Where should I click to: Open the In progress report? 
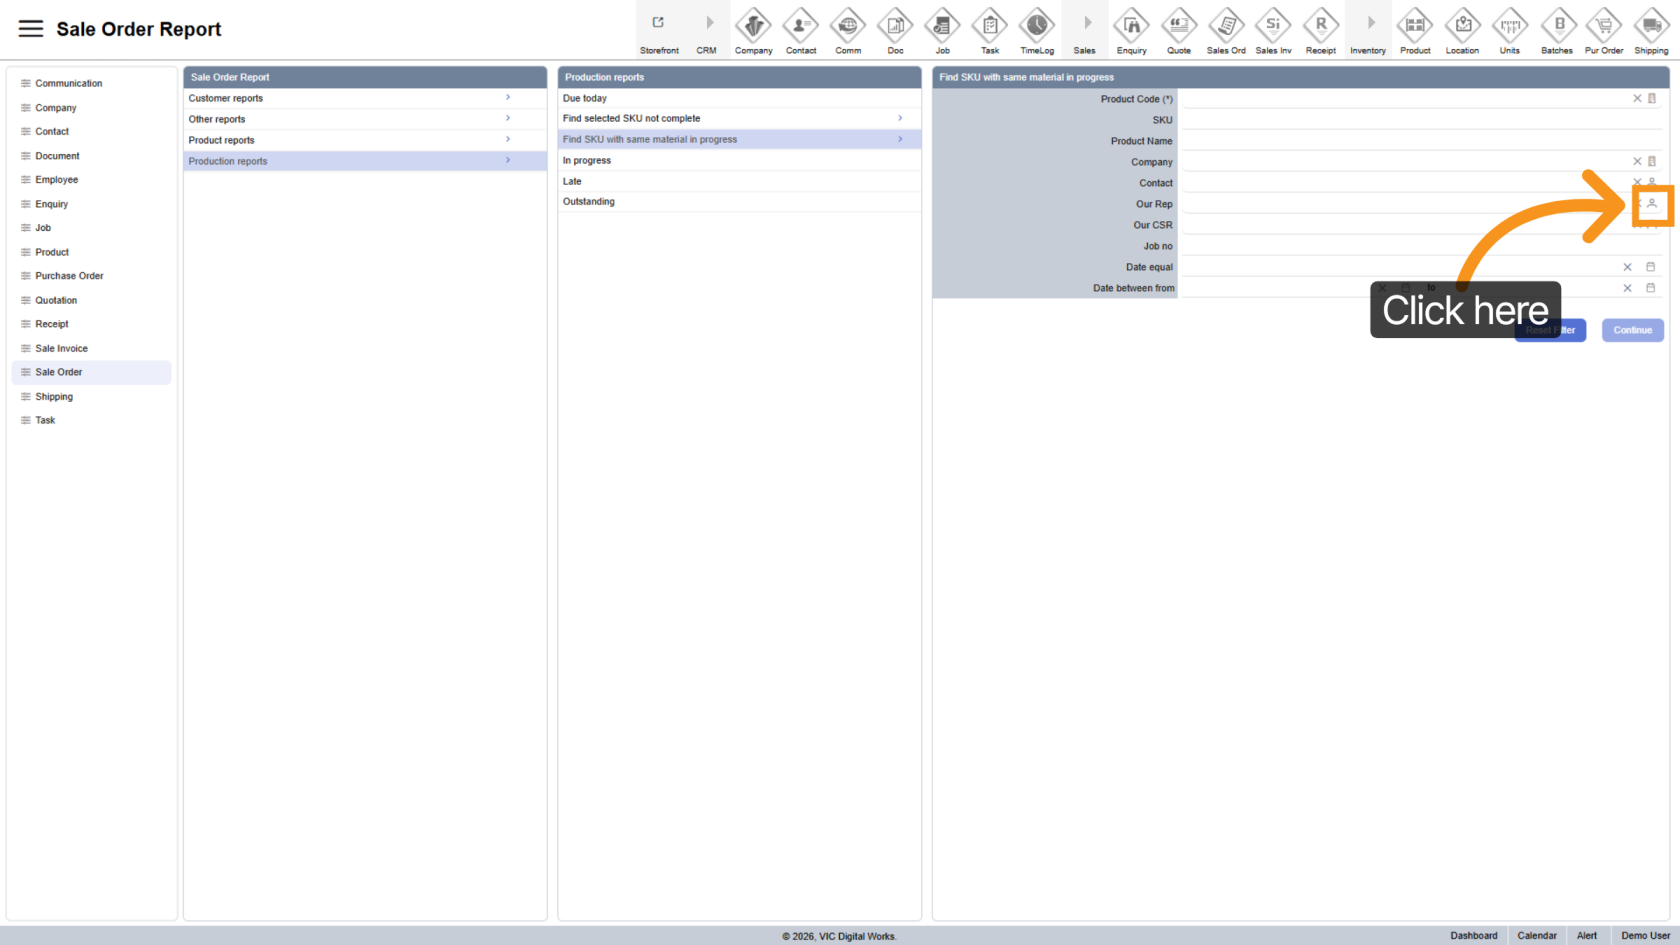tap(739, 160)
